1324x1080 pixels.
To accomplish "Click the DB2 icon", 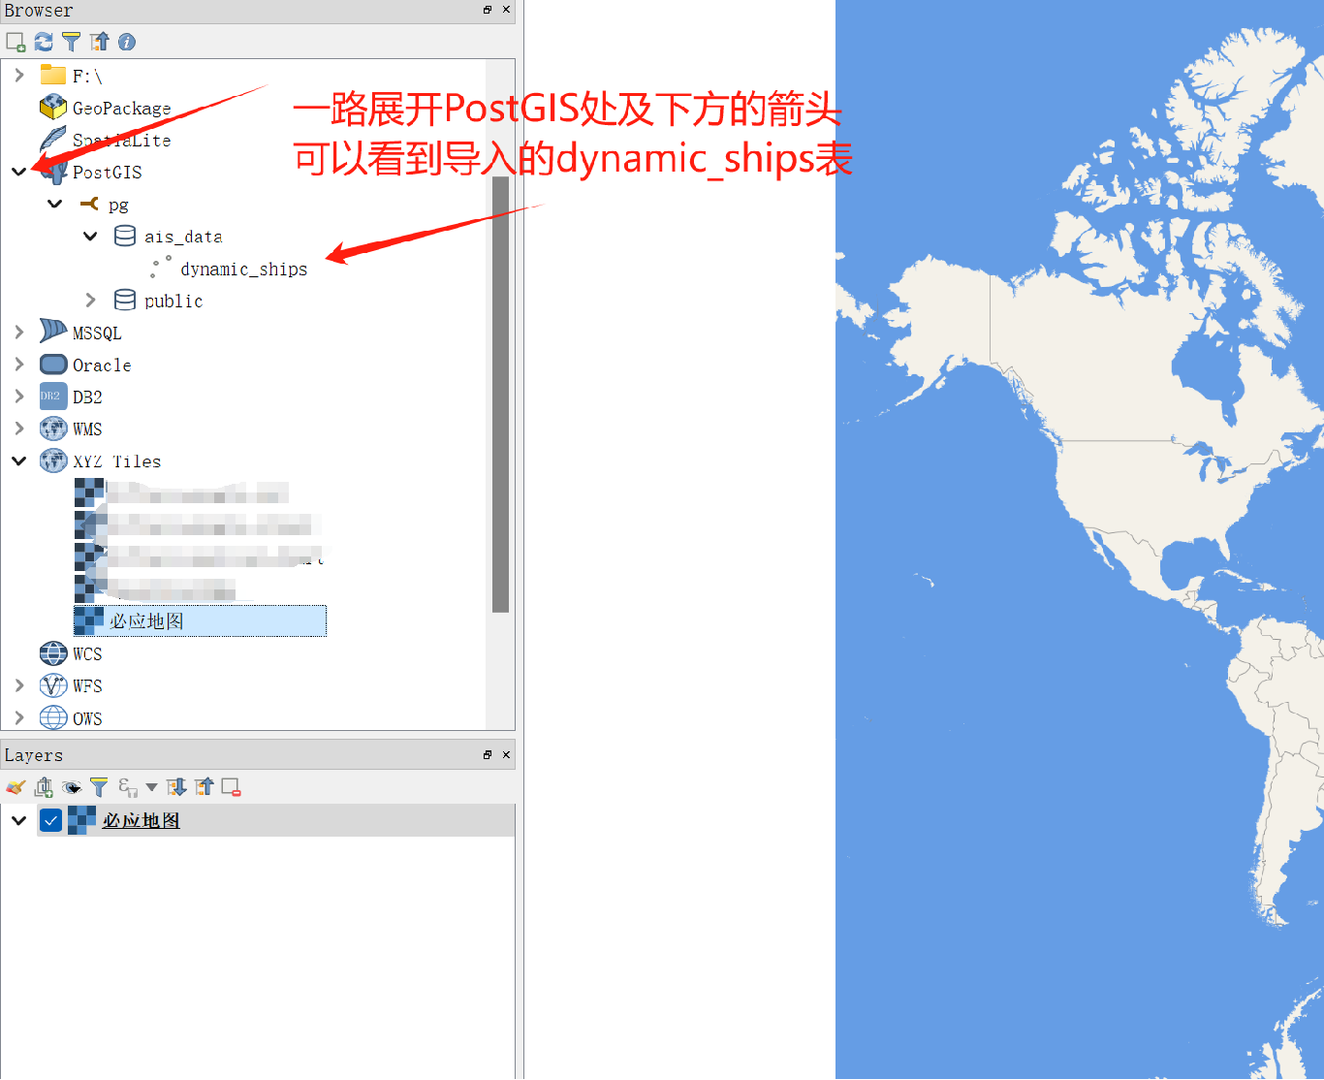I will (53, 397).
